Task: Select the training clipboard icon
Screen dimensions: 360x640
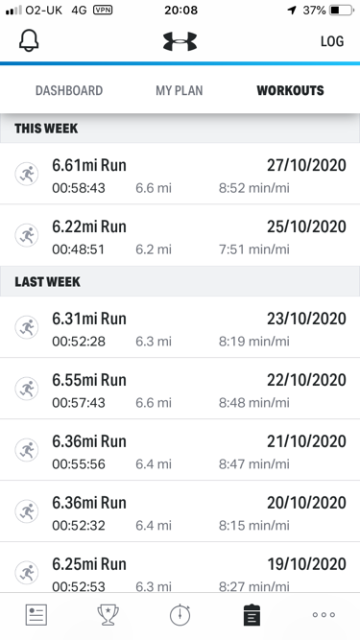Action: 252,615
